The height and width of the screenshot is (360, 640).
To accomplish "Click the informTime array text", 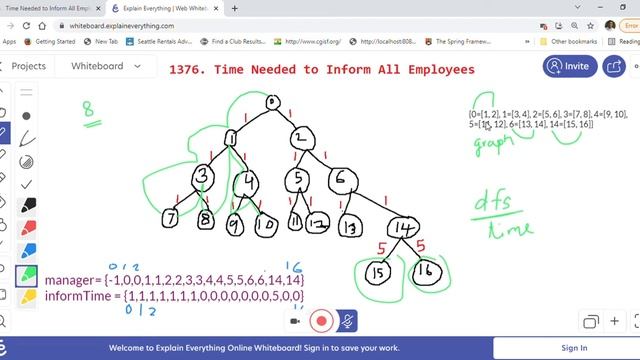I will (174, 296).
